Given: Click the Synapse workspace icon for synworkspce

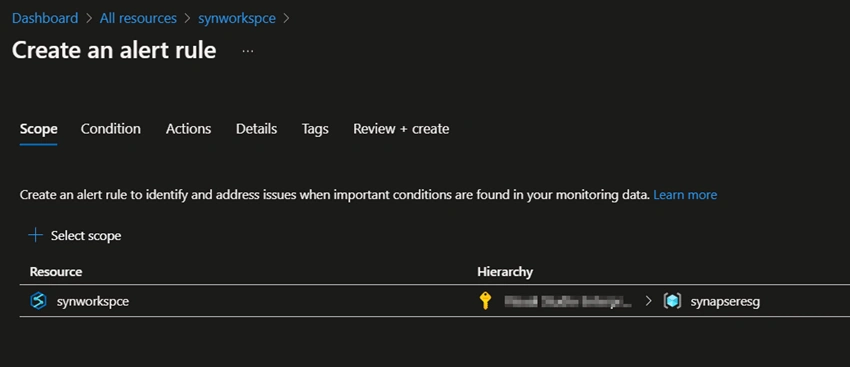Looking at the screenshot, I should tap(38, 301).
